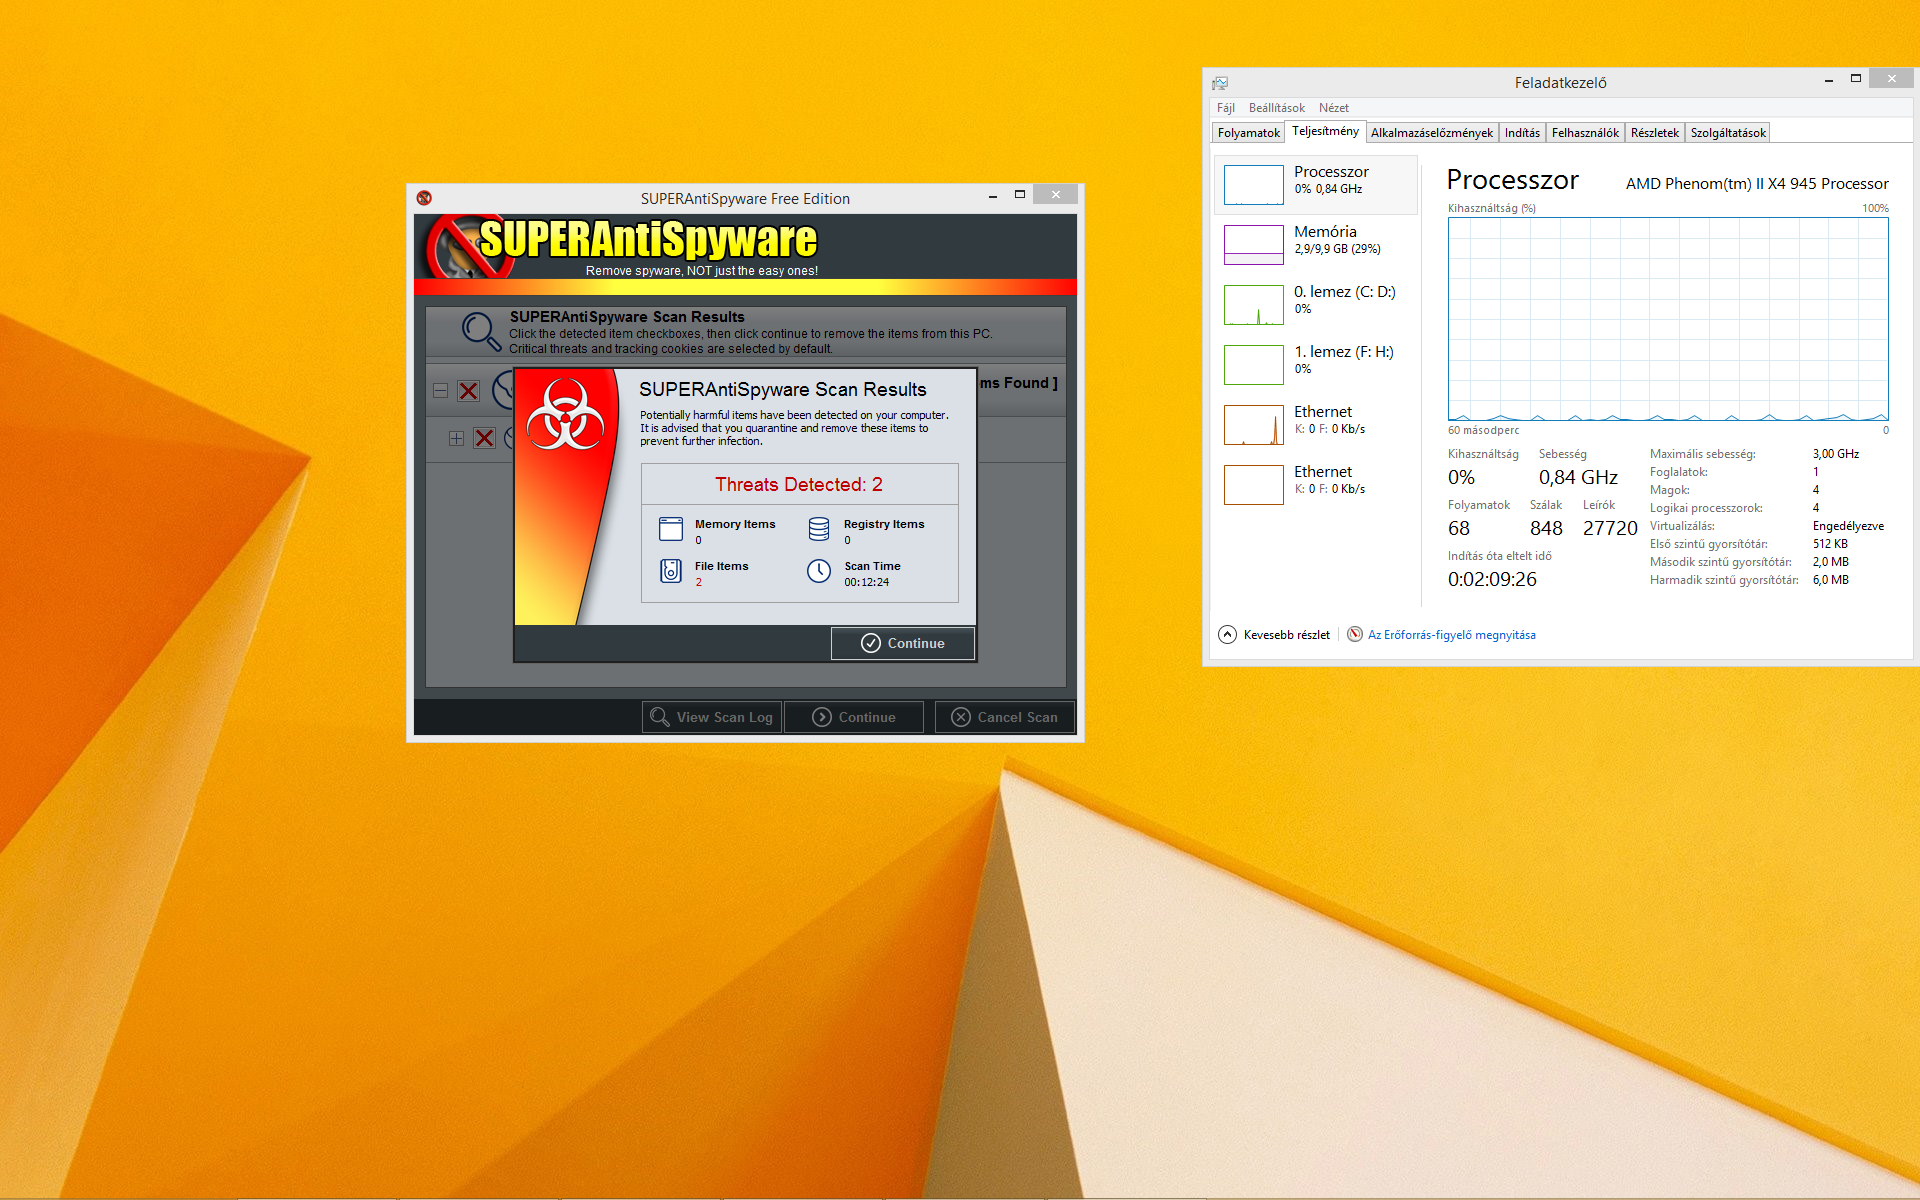Screen dimensions: 1920x1200
Task: Click the Scan Time clock icon
Action: (819, 571)
